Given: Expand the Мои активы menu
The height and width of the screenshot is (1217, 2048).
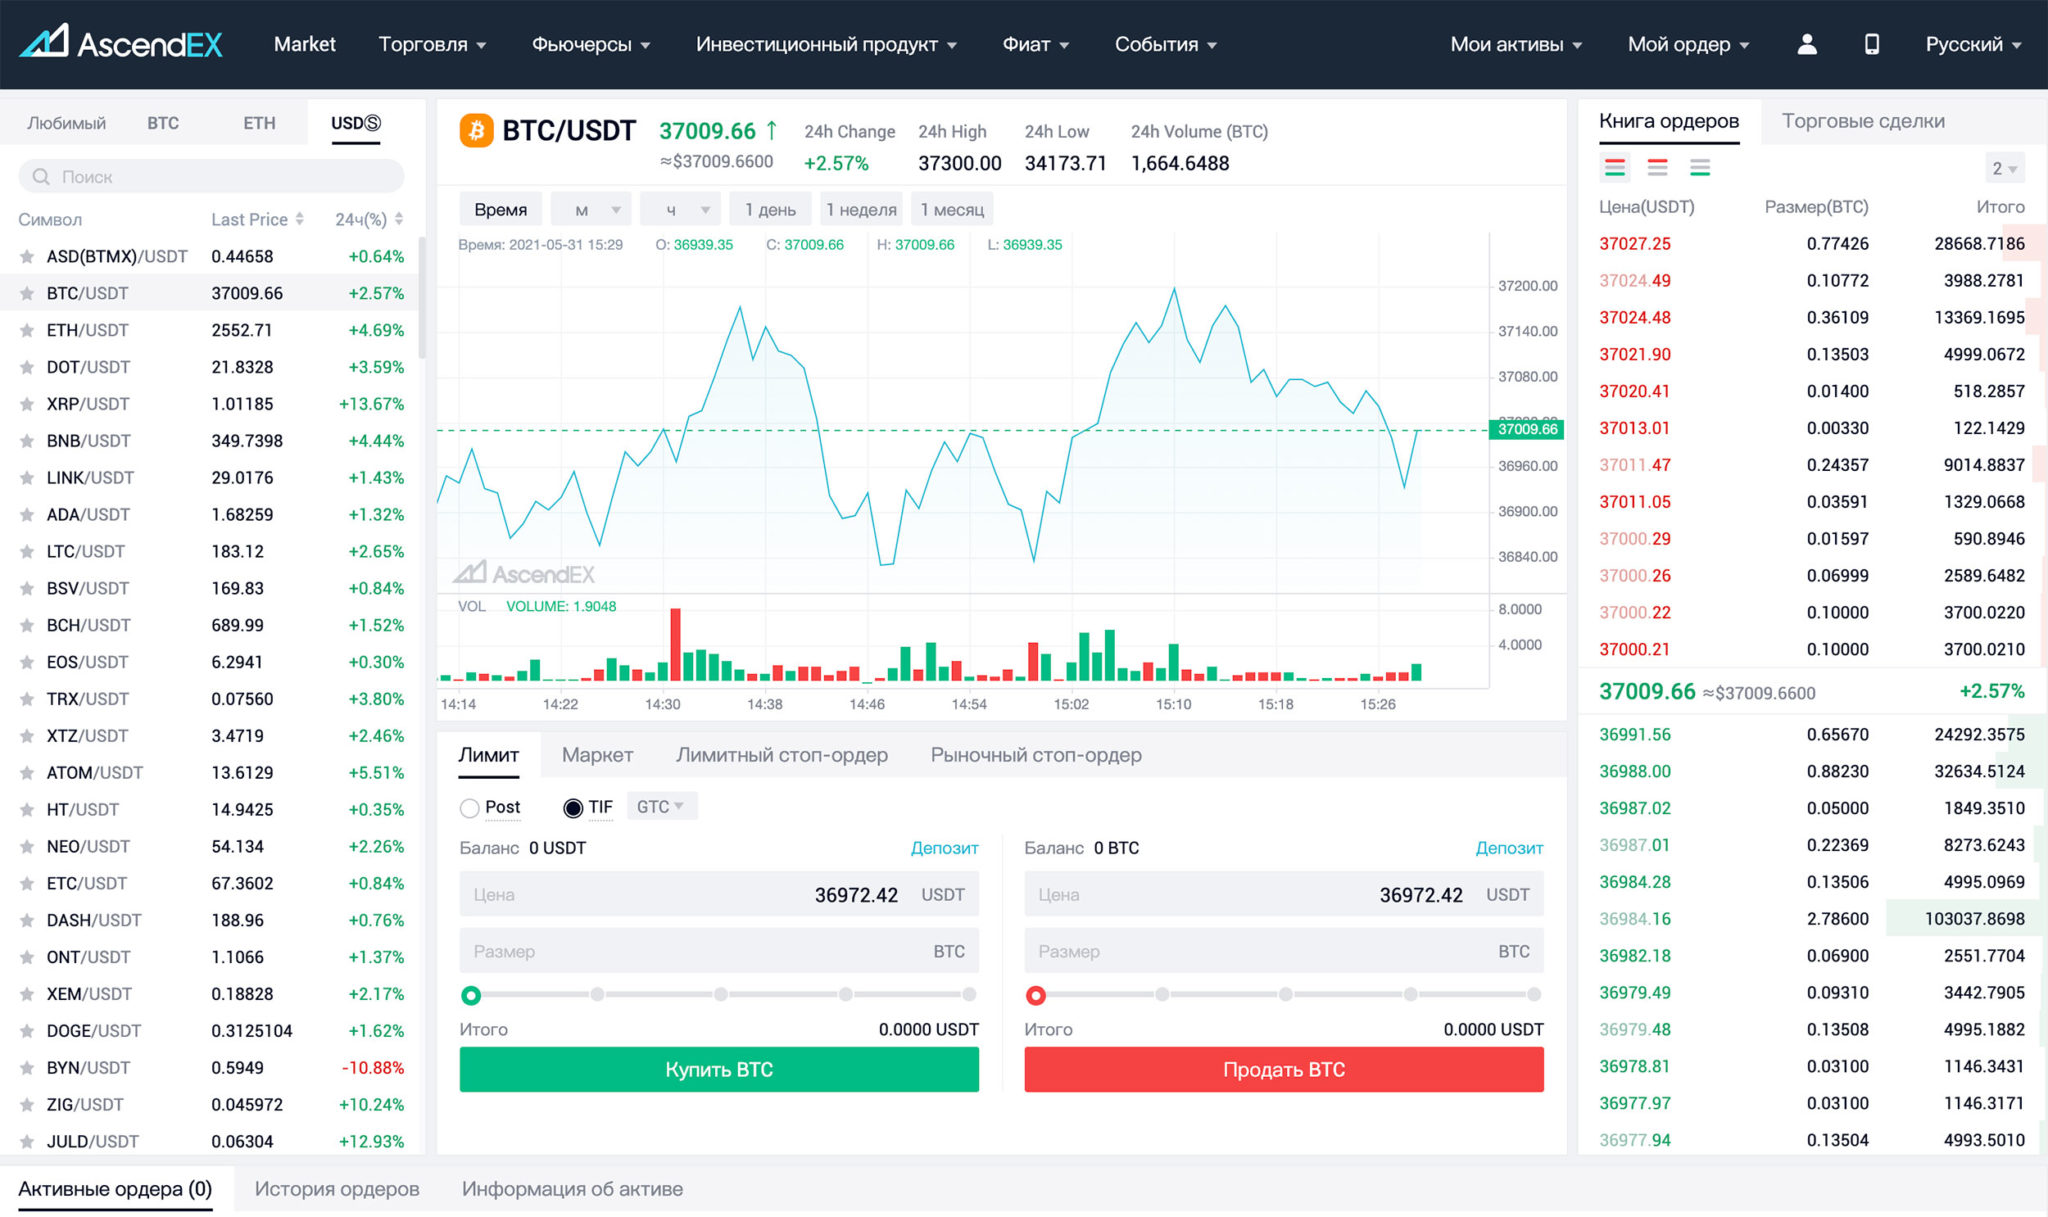Looking at the screenshot, I should (1516, 44).
